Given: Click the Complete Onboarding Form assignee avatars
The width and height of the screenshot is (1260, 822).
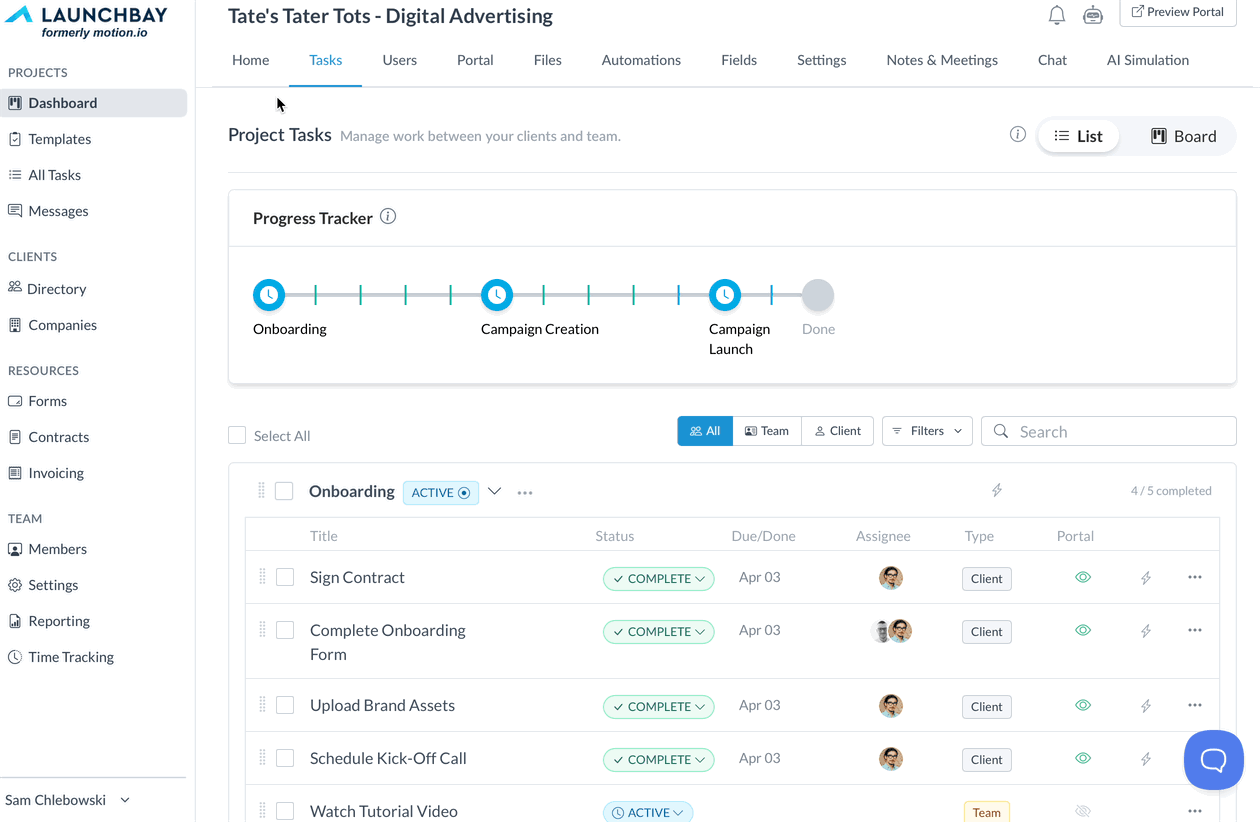Looking at the screenshot, I should pyautogui.click(x=891, y=631).
